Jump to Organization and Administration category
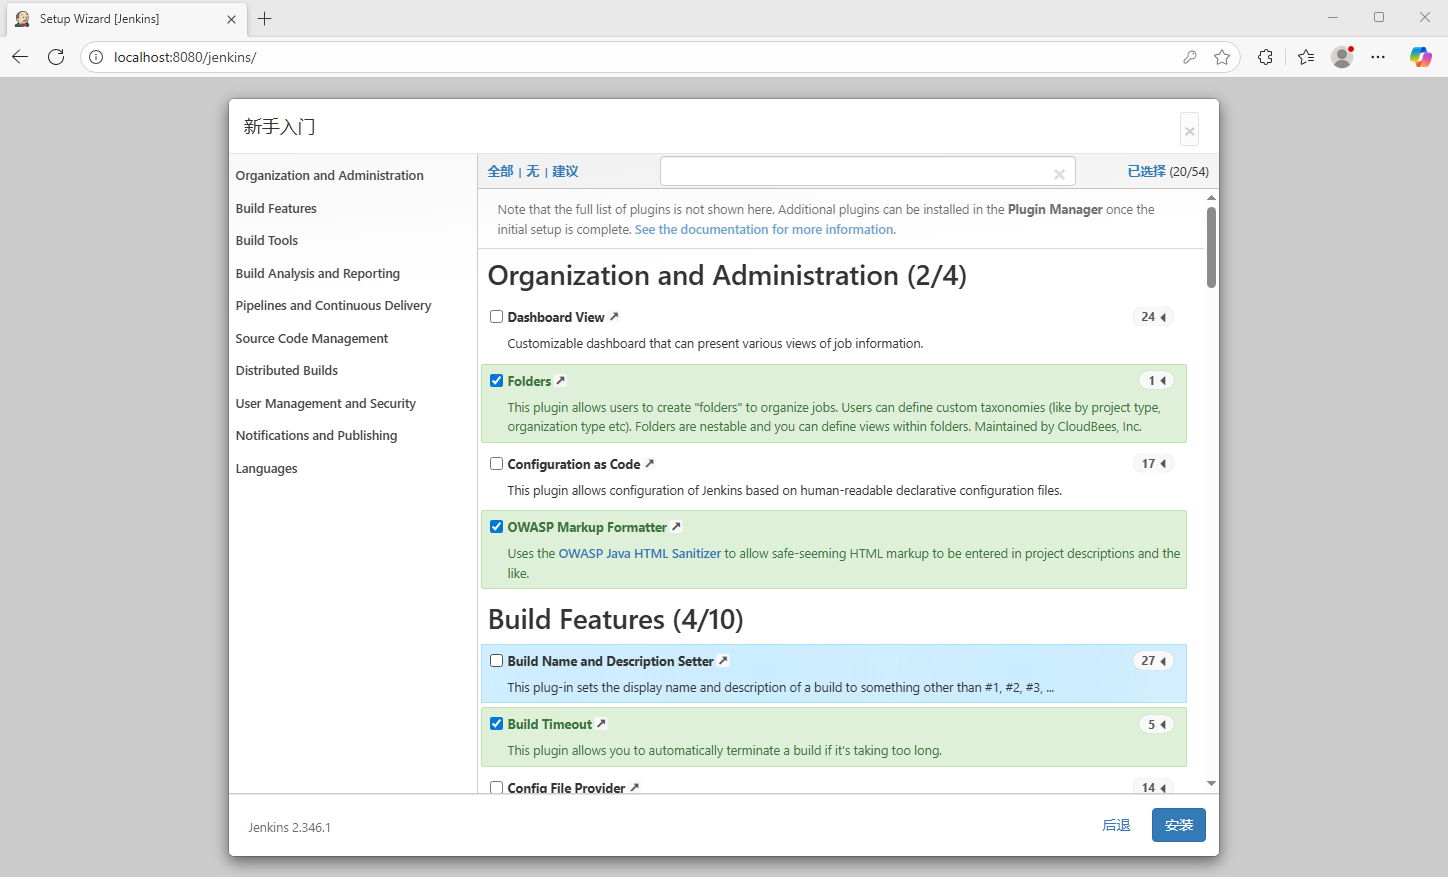 [x=330, y=175]
